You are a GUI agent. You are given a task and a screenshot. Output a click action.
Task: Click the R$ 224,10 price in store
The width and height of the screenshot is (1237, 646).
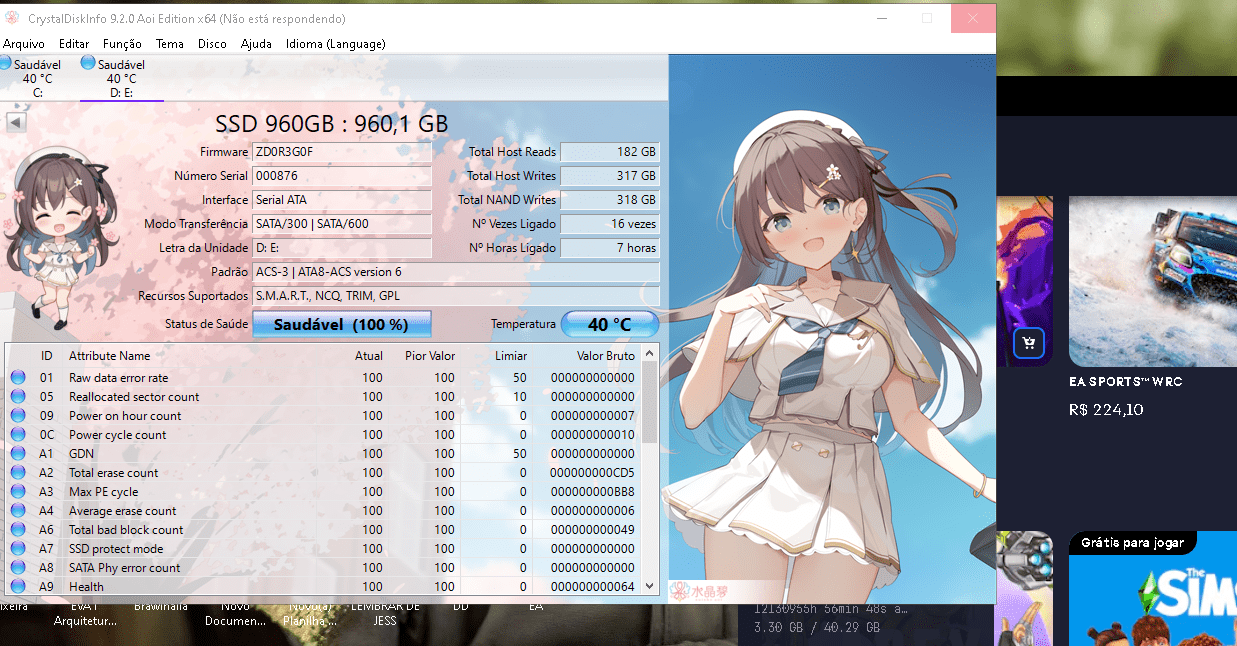[x=1106, y=410]
